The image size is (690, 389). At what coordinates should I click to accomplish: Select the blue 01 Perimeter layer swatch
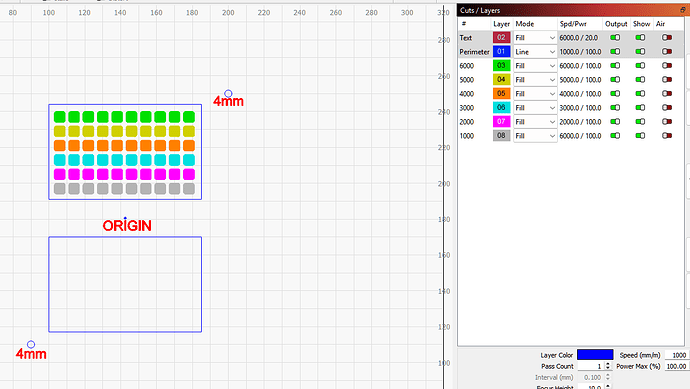[501, 52]
